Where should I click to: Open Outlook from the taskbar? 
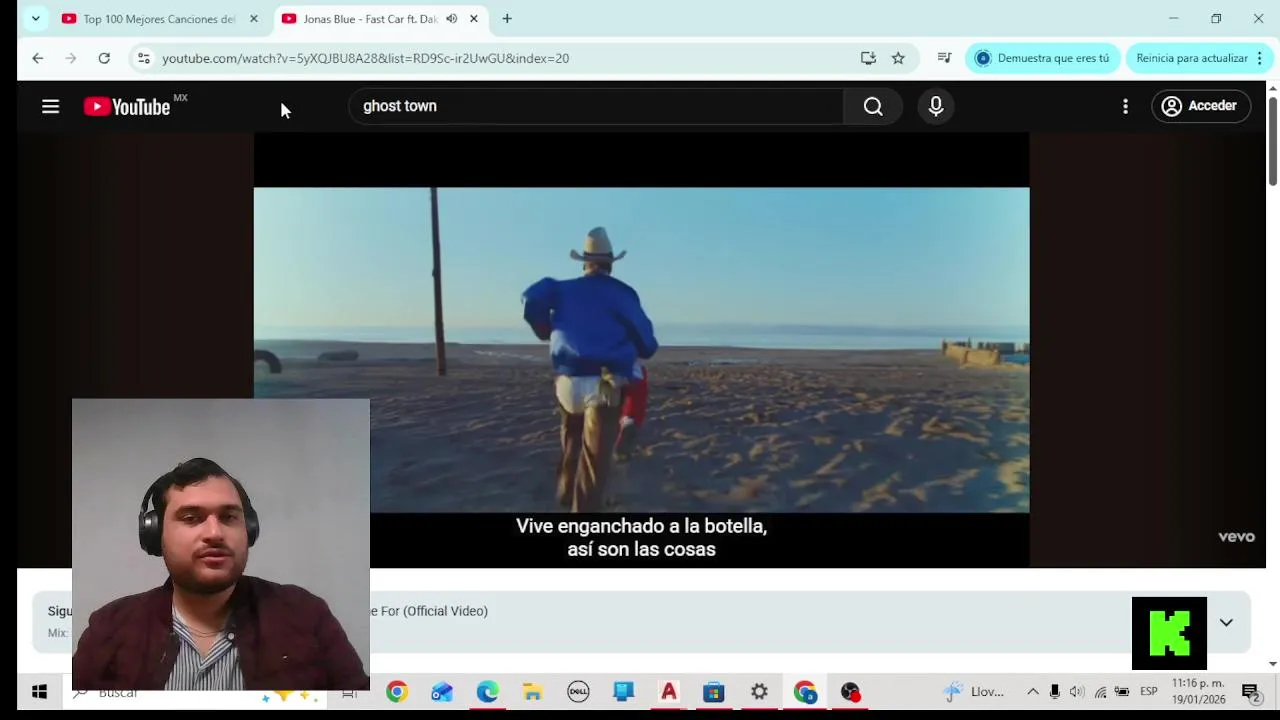click(442, 692)
